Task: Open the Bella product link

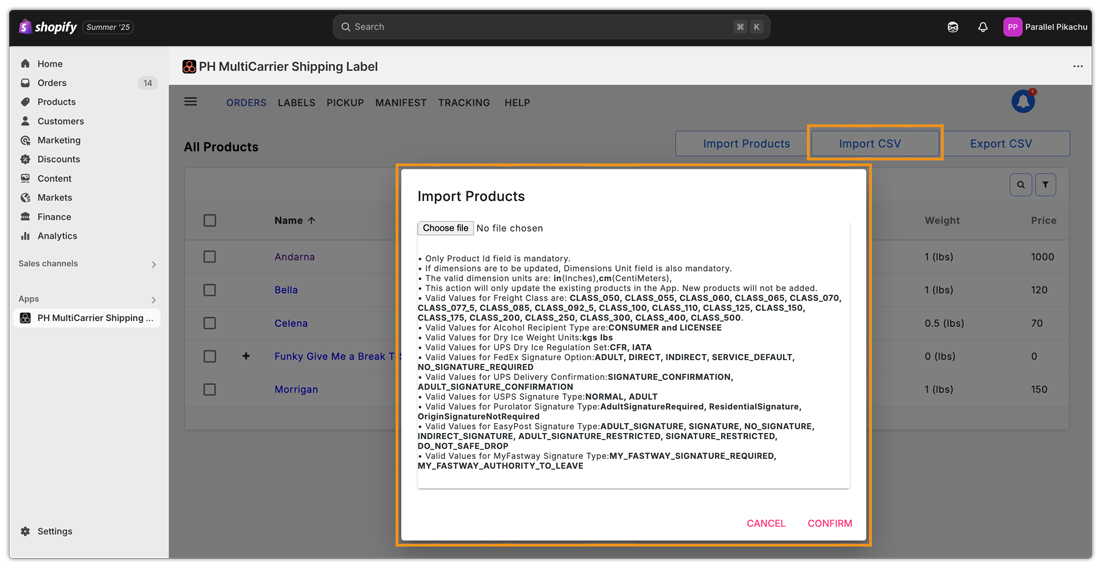Action: click(286, 290)
